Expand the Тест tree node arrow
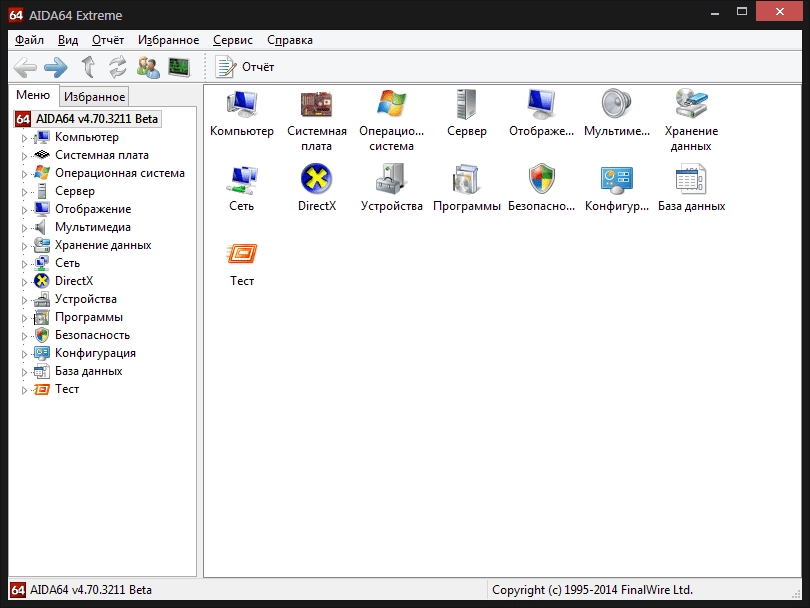 [24, 390]
